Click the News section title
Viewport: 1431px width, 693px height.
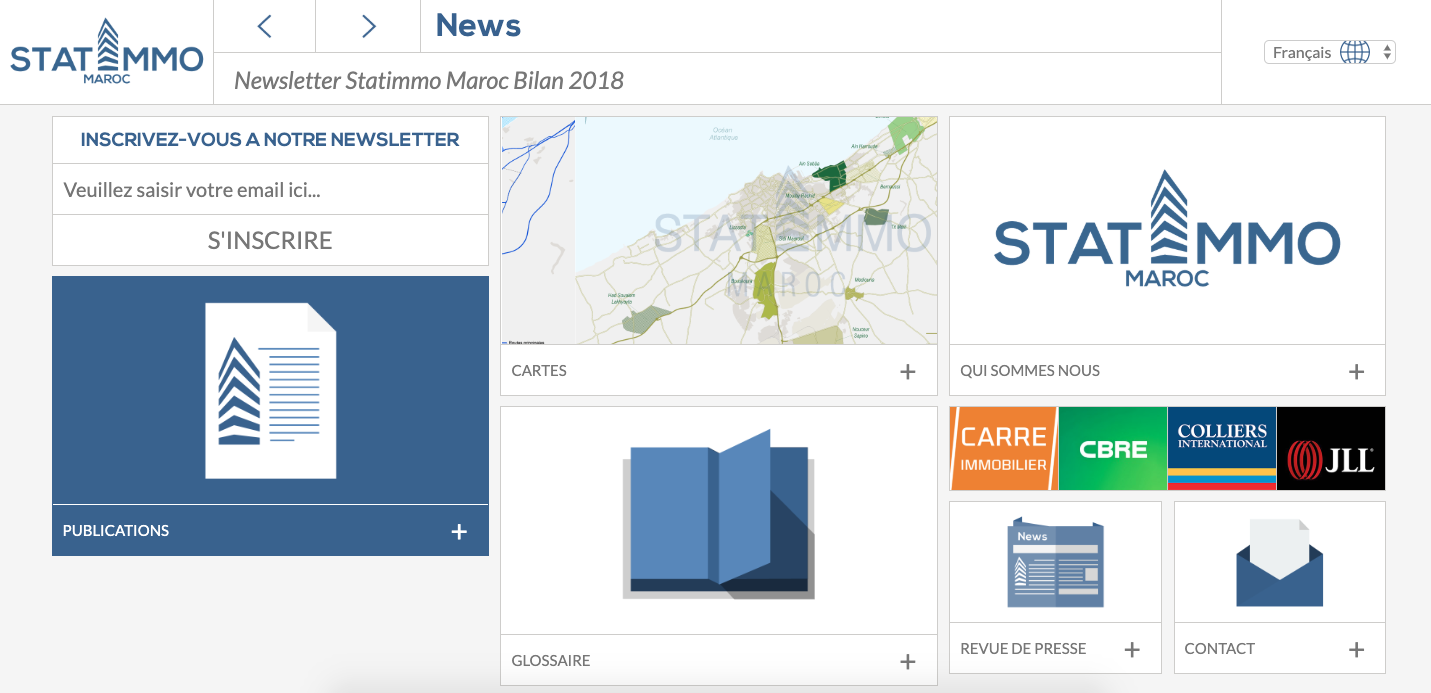(x=478, y=25)
